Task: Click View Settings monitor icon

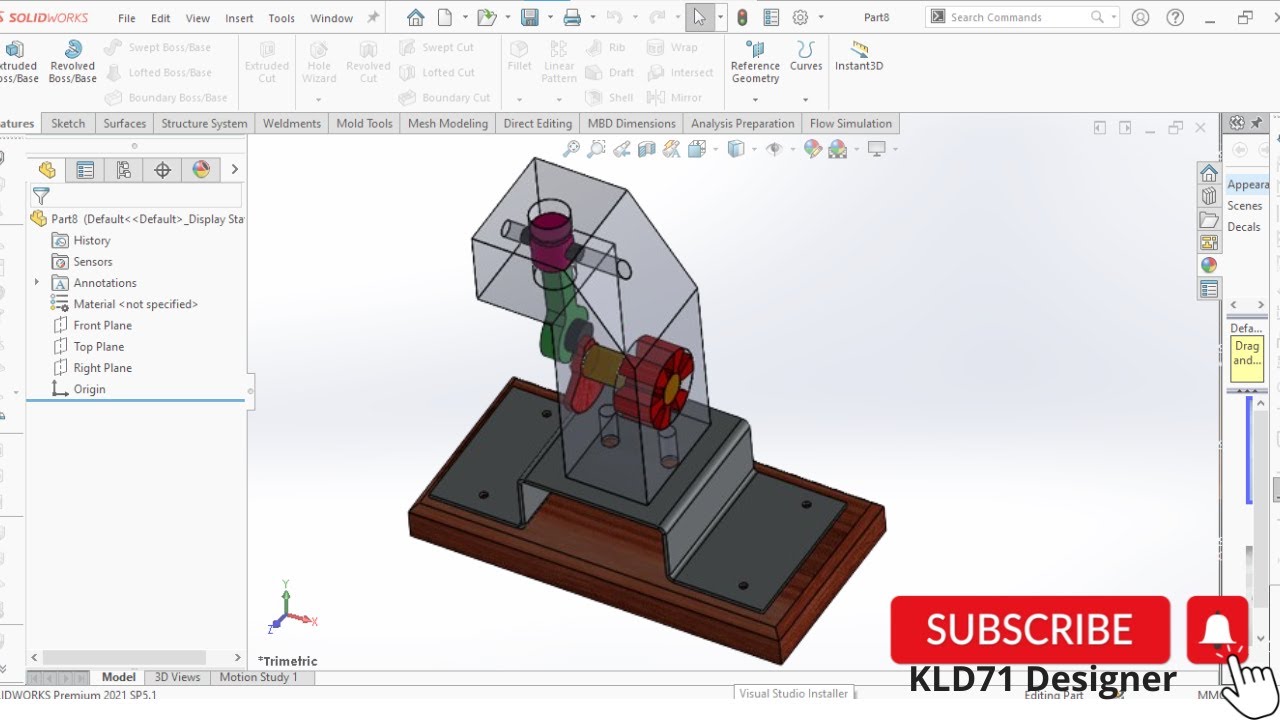Action: point(877,149)
